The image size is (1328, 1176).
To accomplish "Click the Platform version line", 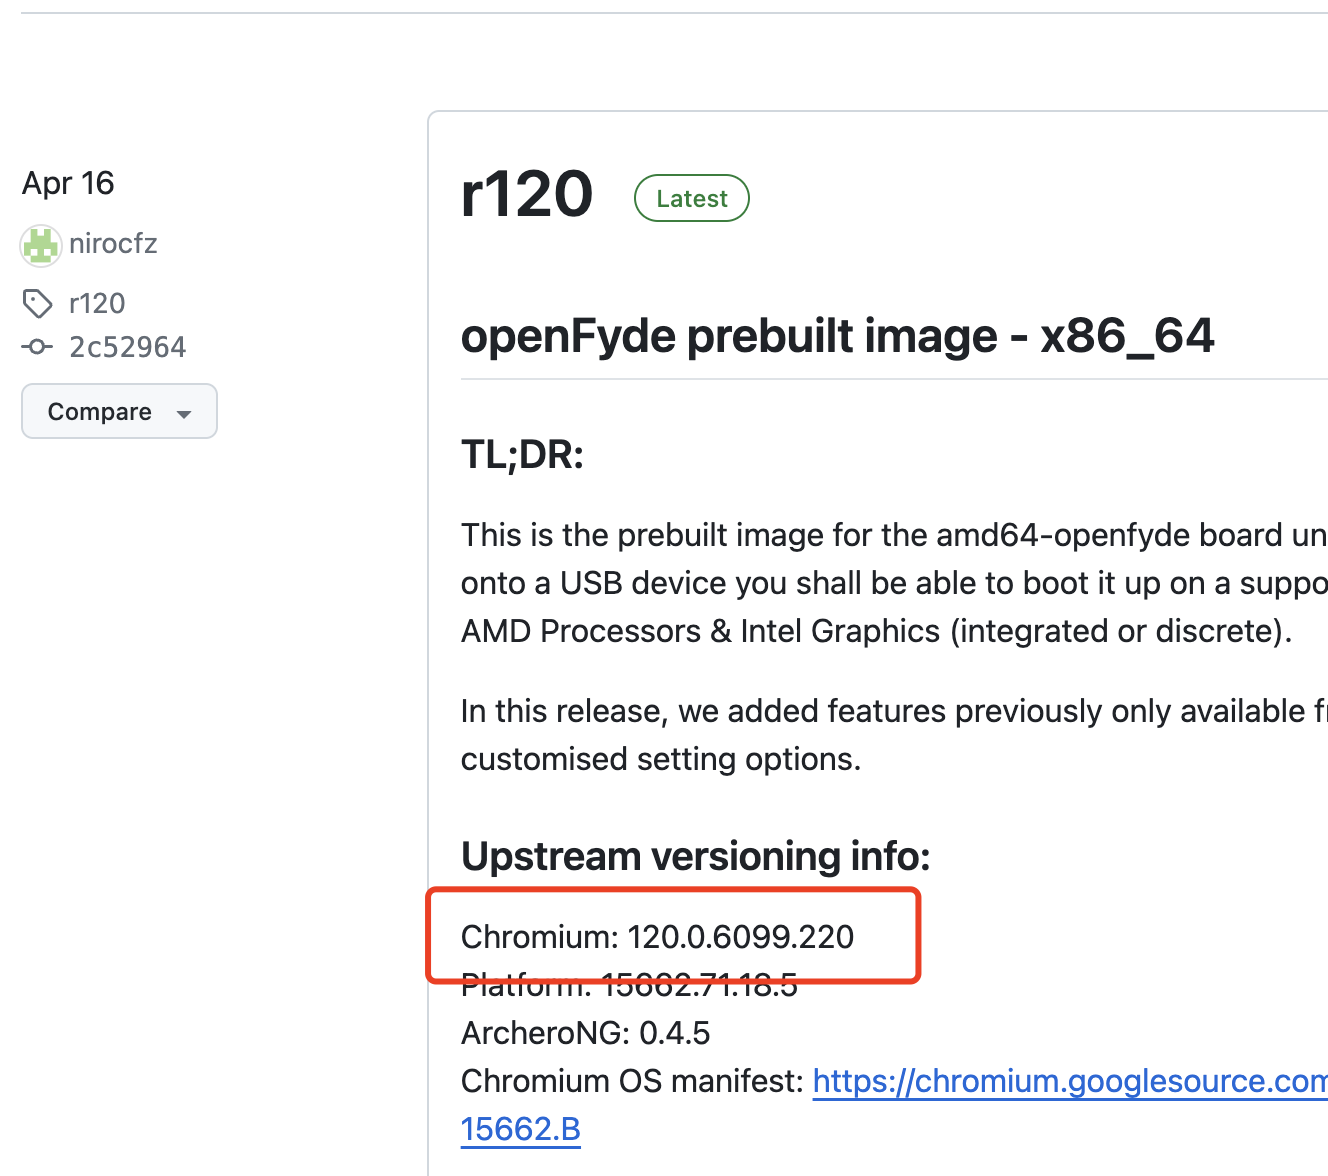I will pos(629,986).
